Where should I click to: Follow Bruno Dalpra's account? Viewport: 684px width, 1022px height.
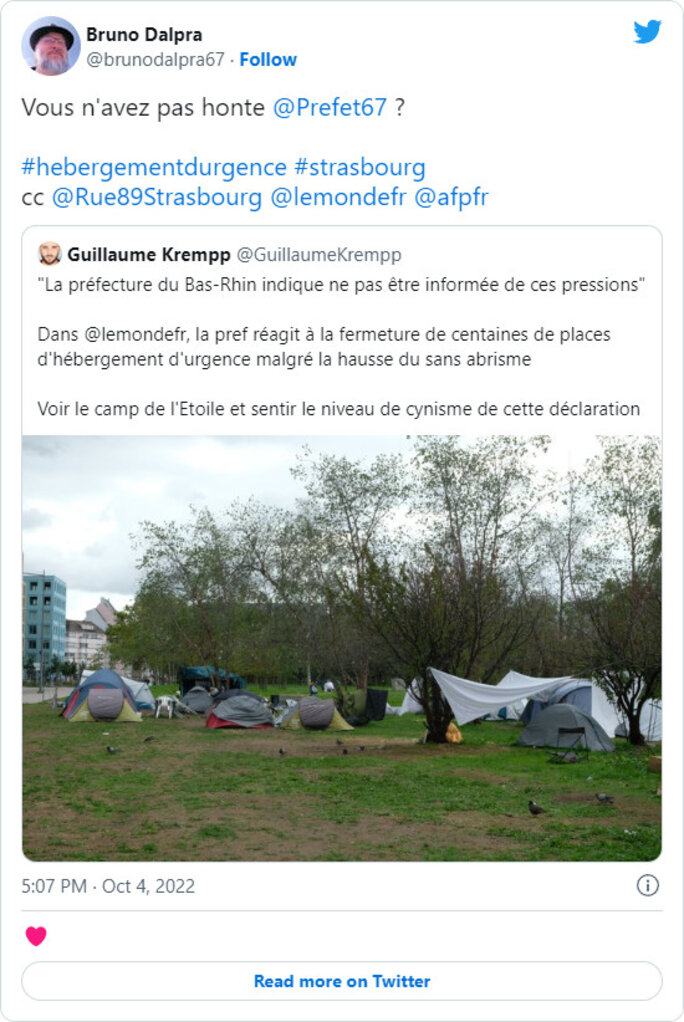268,59
